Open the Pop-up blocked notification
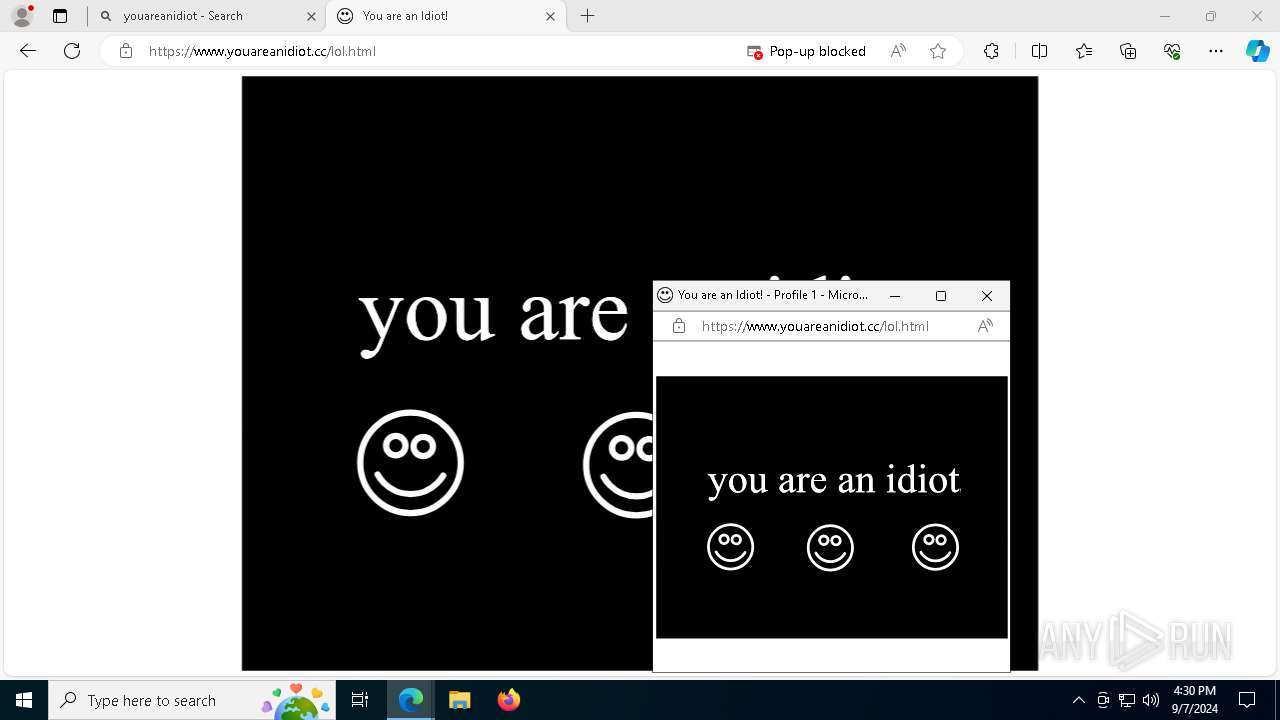This screenshot has height=720, width=1280. point(807,51)
